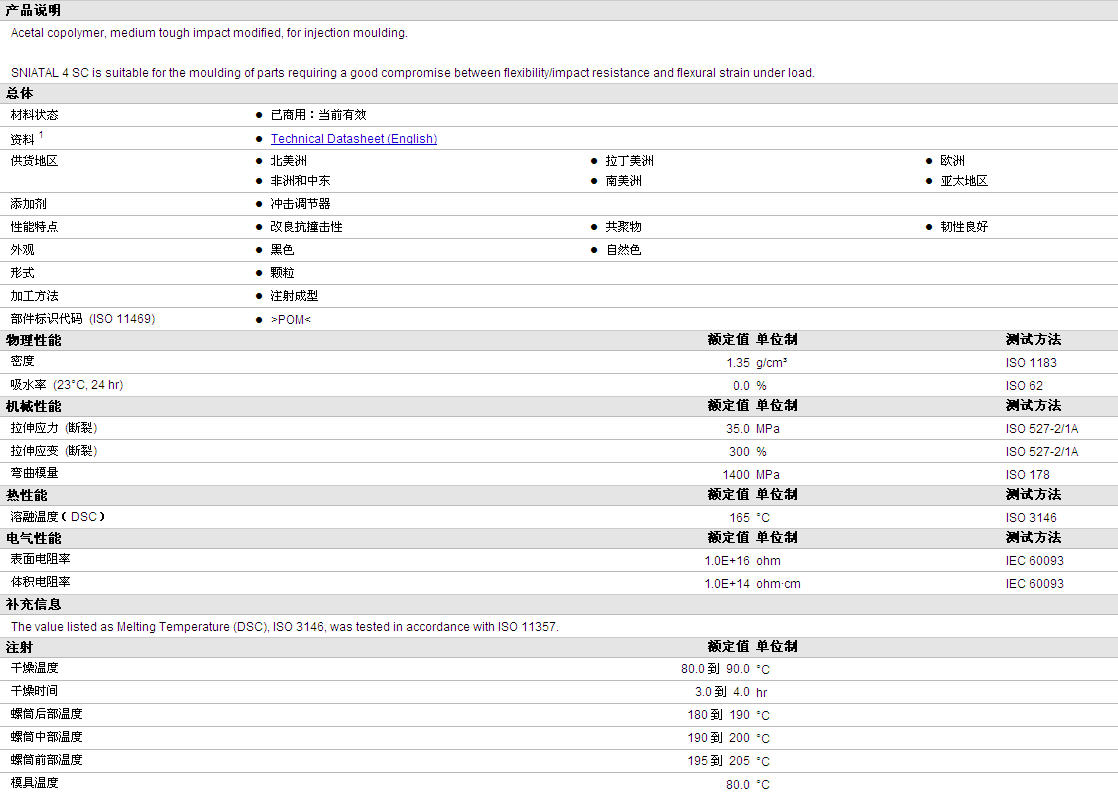Click the 300 tensile strain value
Screen dimensions: 1118x794
click(x=739, y=452)
